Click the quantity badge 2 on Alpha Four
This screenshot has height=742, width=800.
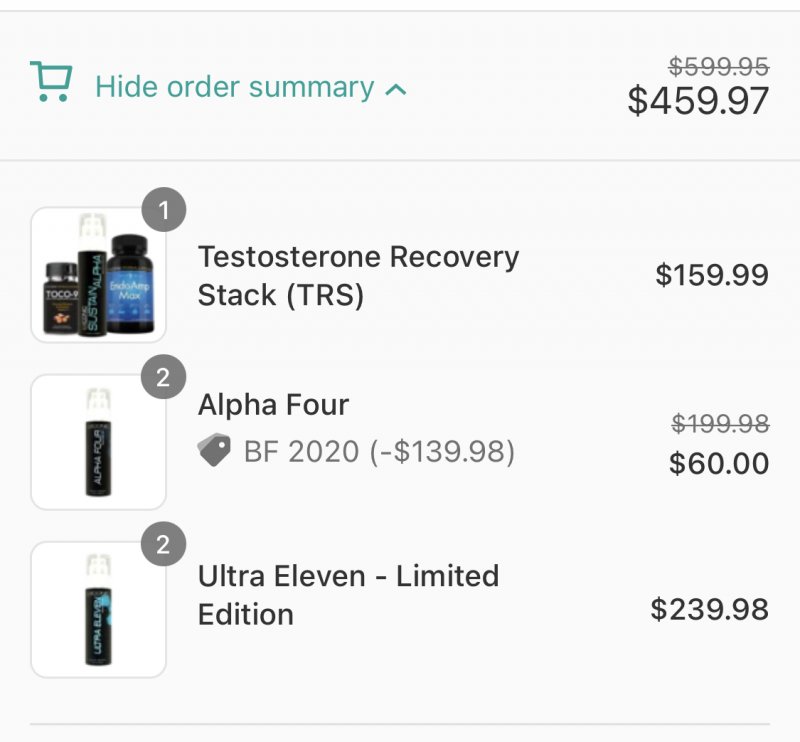coord(164,377)
